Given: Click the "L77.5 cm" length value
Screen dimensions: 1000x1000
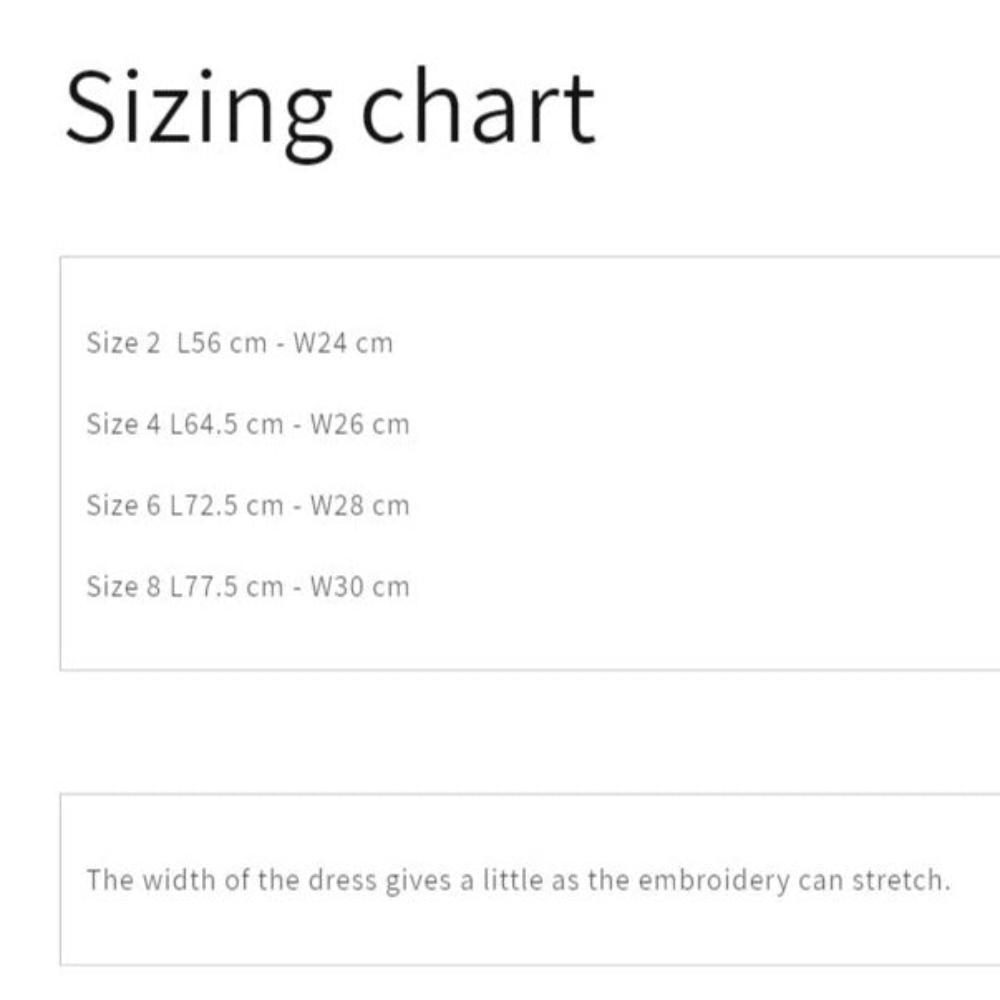Looking at the screenshot, I should point(227,587).
